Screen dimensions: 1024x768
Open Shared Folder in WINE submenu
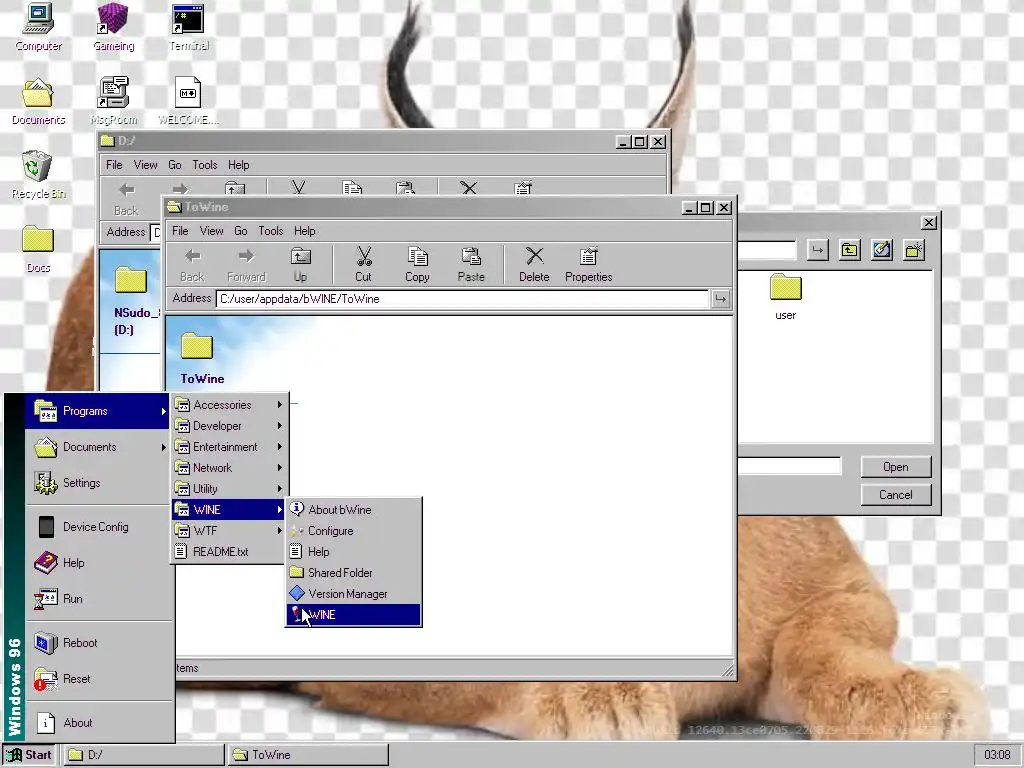[353, 573]
